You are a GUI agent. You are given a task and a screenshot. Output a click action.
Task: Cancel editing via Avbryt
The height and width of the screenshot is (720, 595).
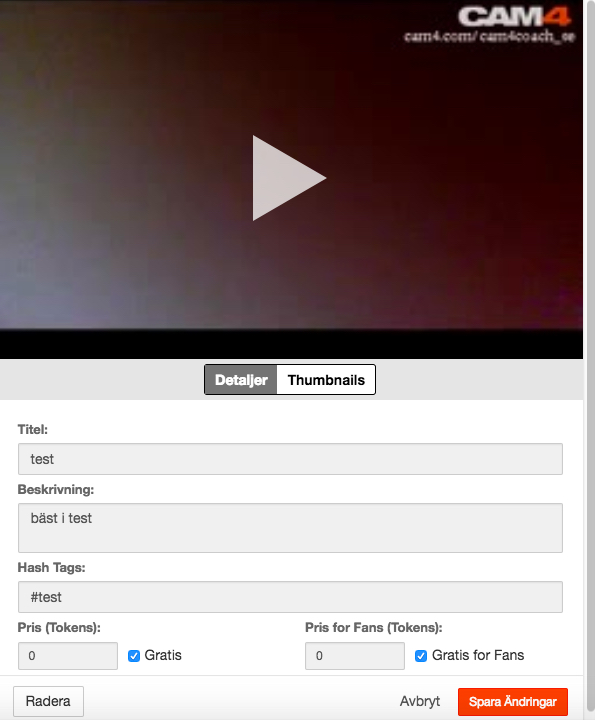coord(420,701)
